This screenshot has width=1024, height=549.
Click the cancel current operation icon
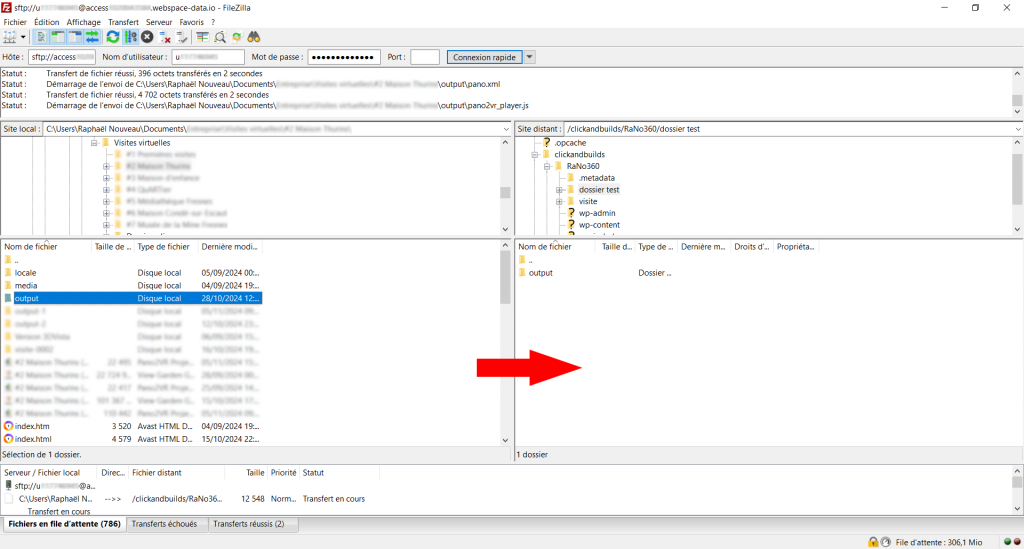tap(147, 37)
